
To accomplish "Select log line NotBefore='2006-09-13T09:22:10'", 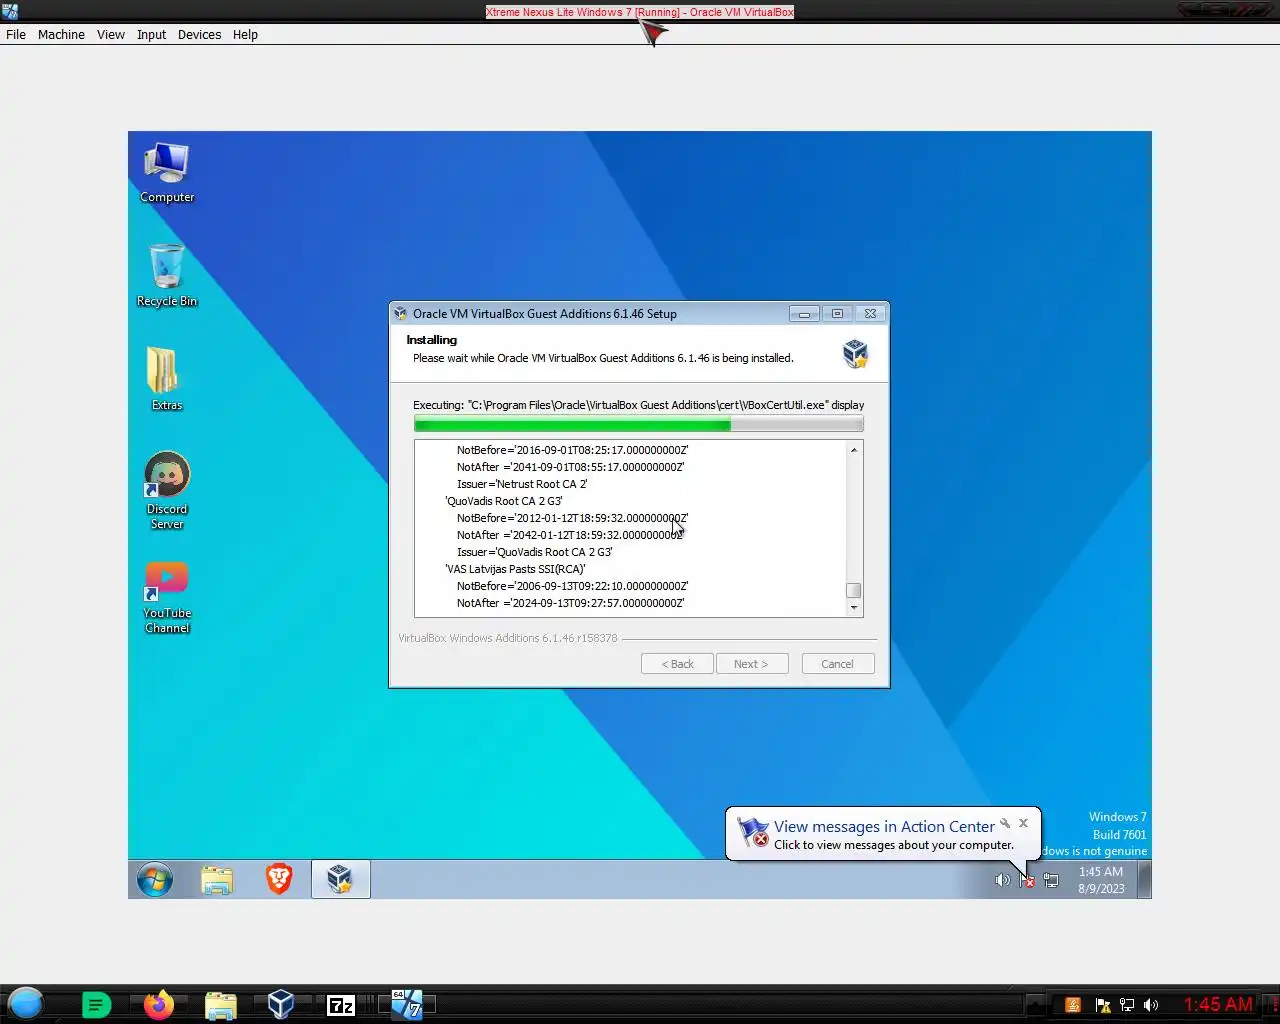I will 572,586.
